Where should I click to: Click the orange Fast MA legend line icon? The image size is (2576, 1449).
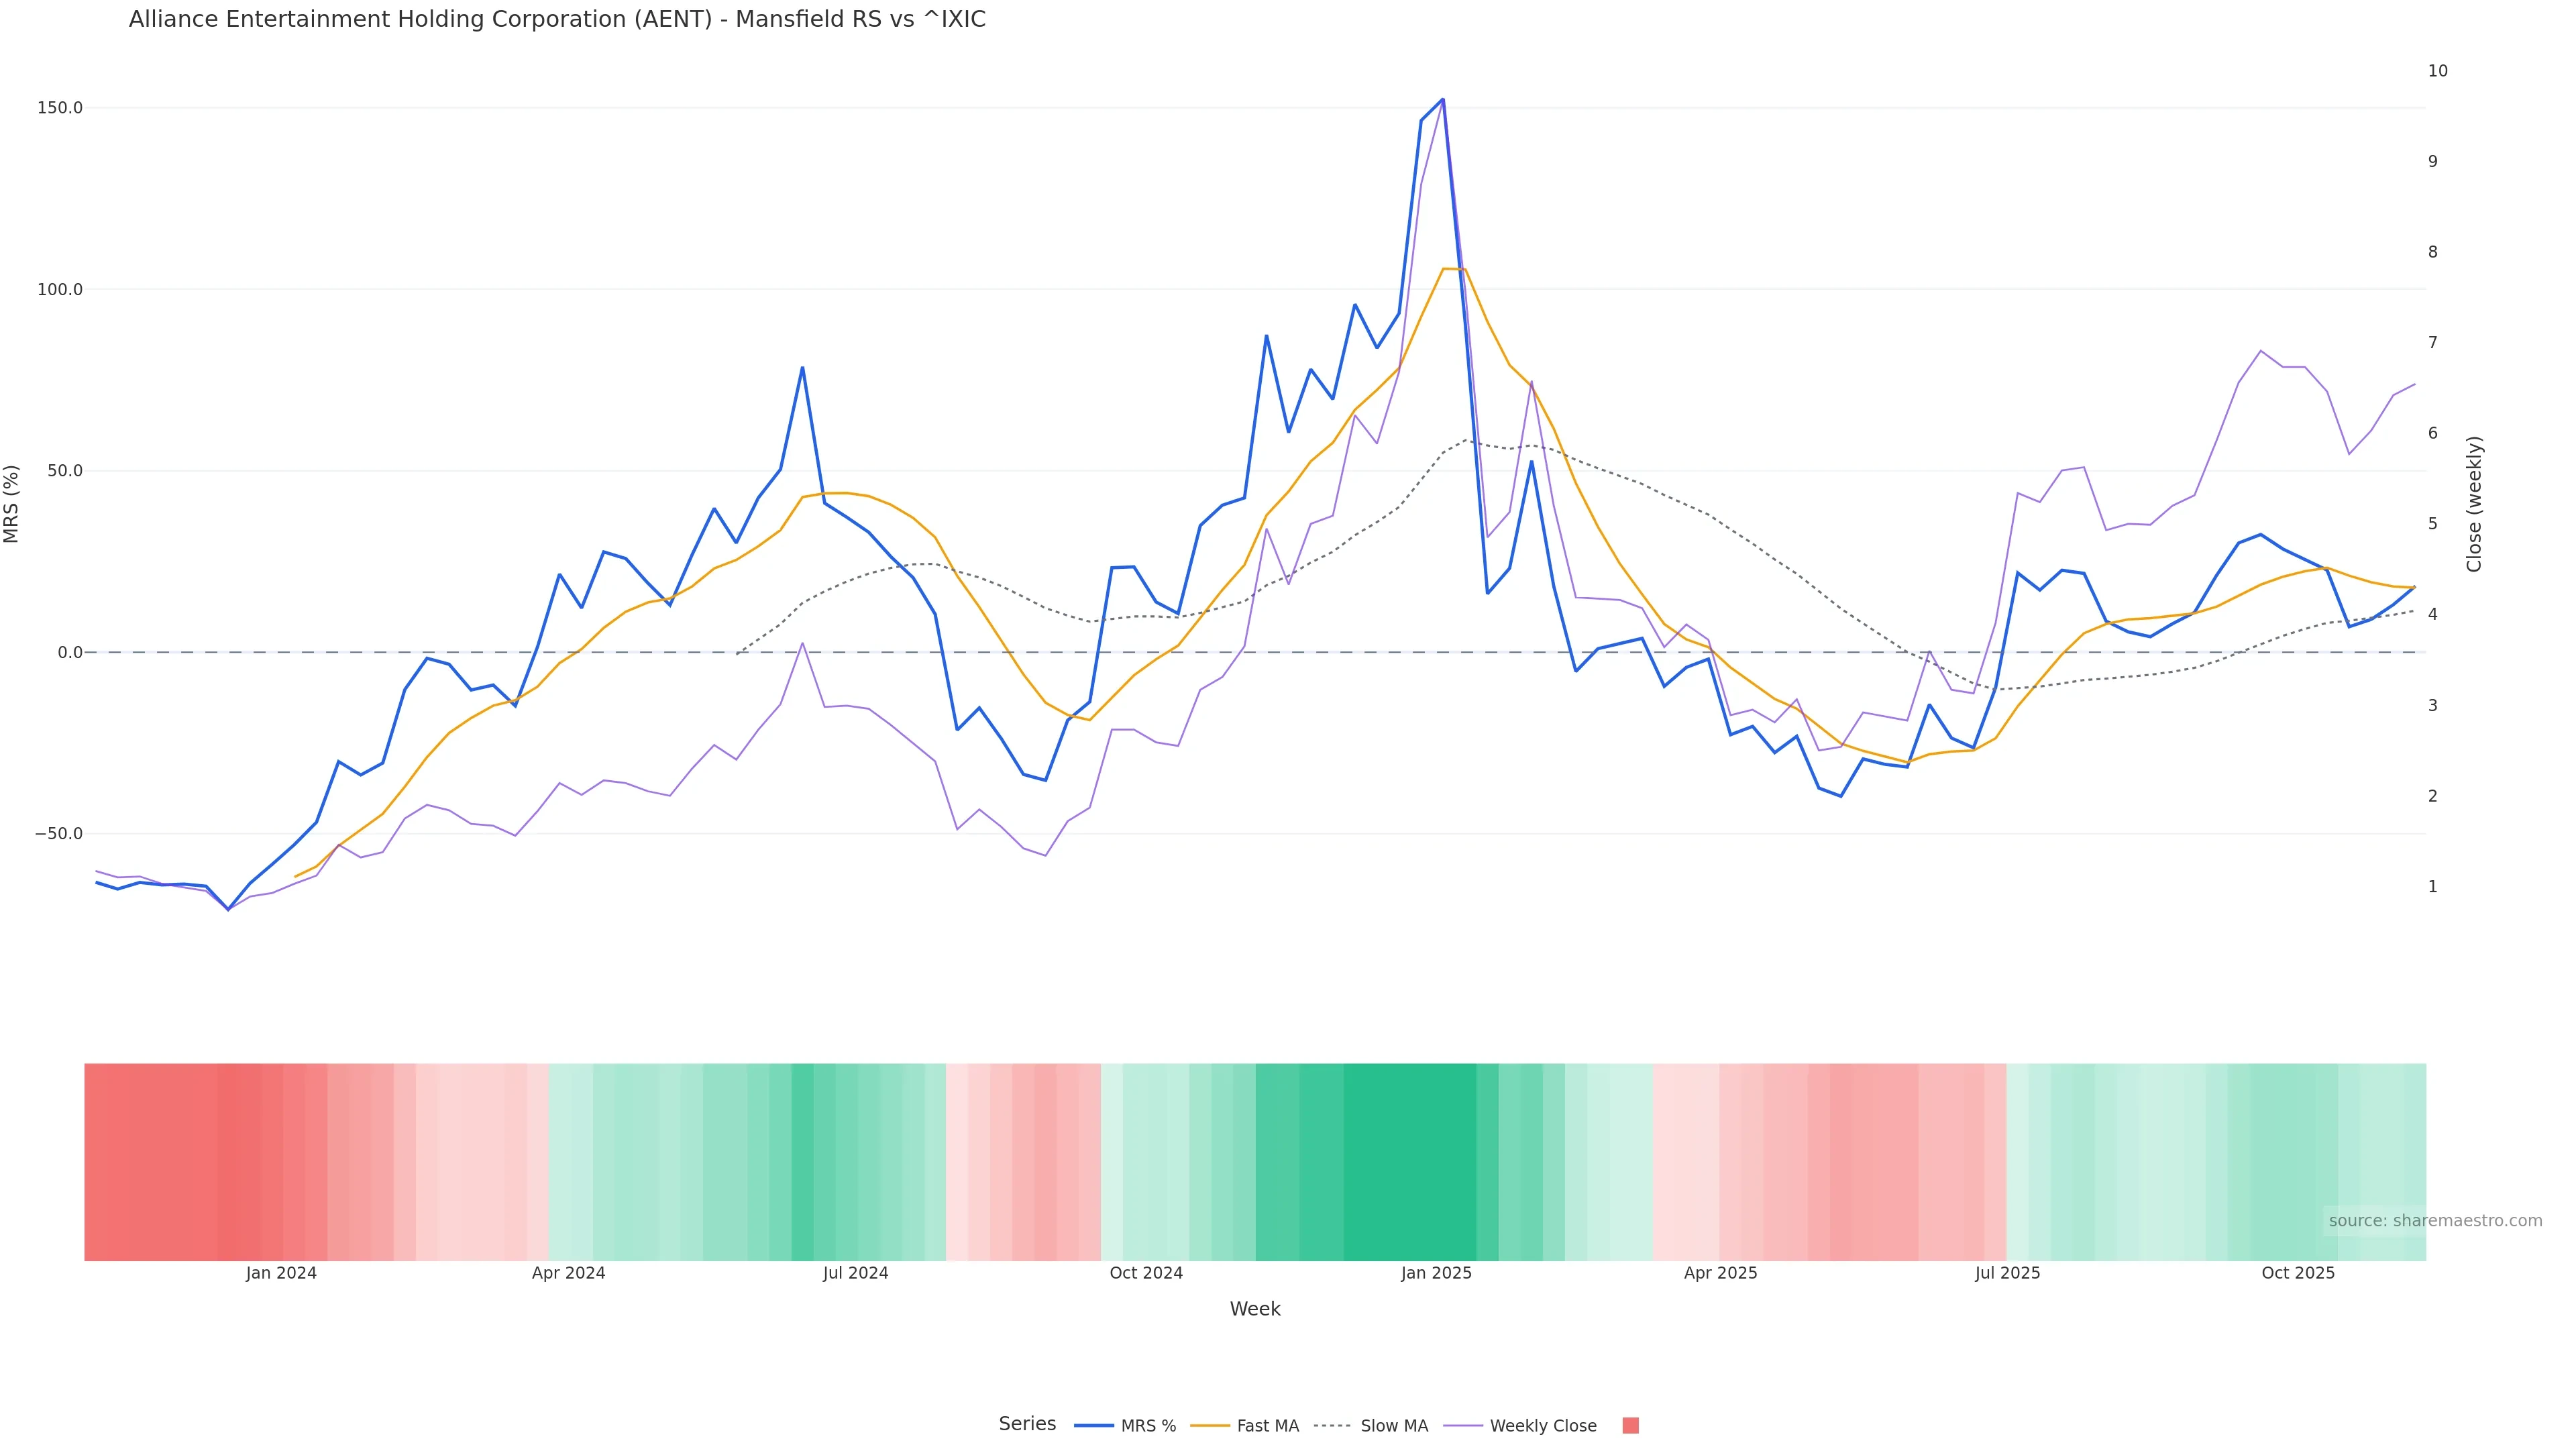click(1210, 1426)
